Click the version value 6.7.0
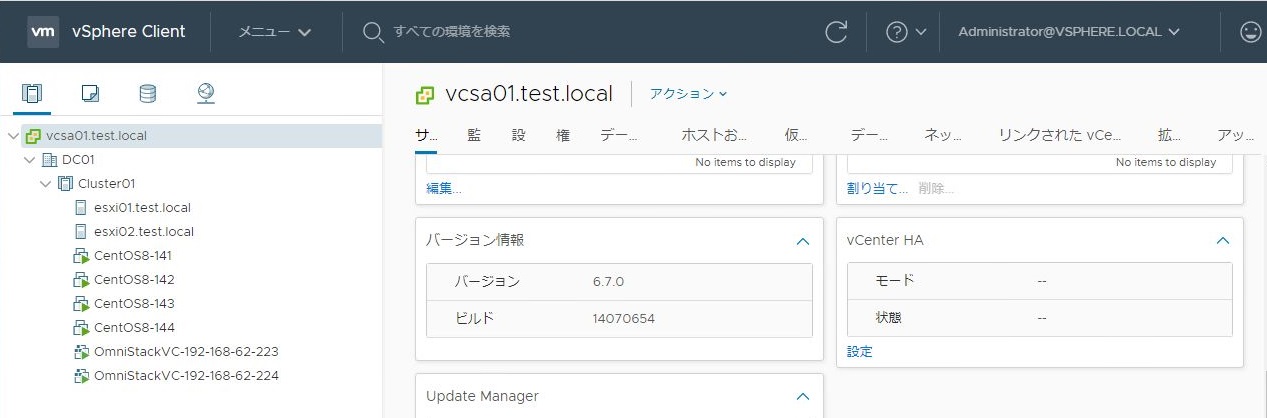1267x418 pixels. [x=608, y=282]
